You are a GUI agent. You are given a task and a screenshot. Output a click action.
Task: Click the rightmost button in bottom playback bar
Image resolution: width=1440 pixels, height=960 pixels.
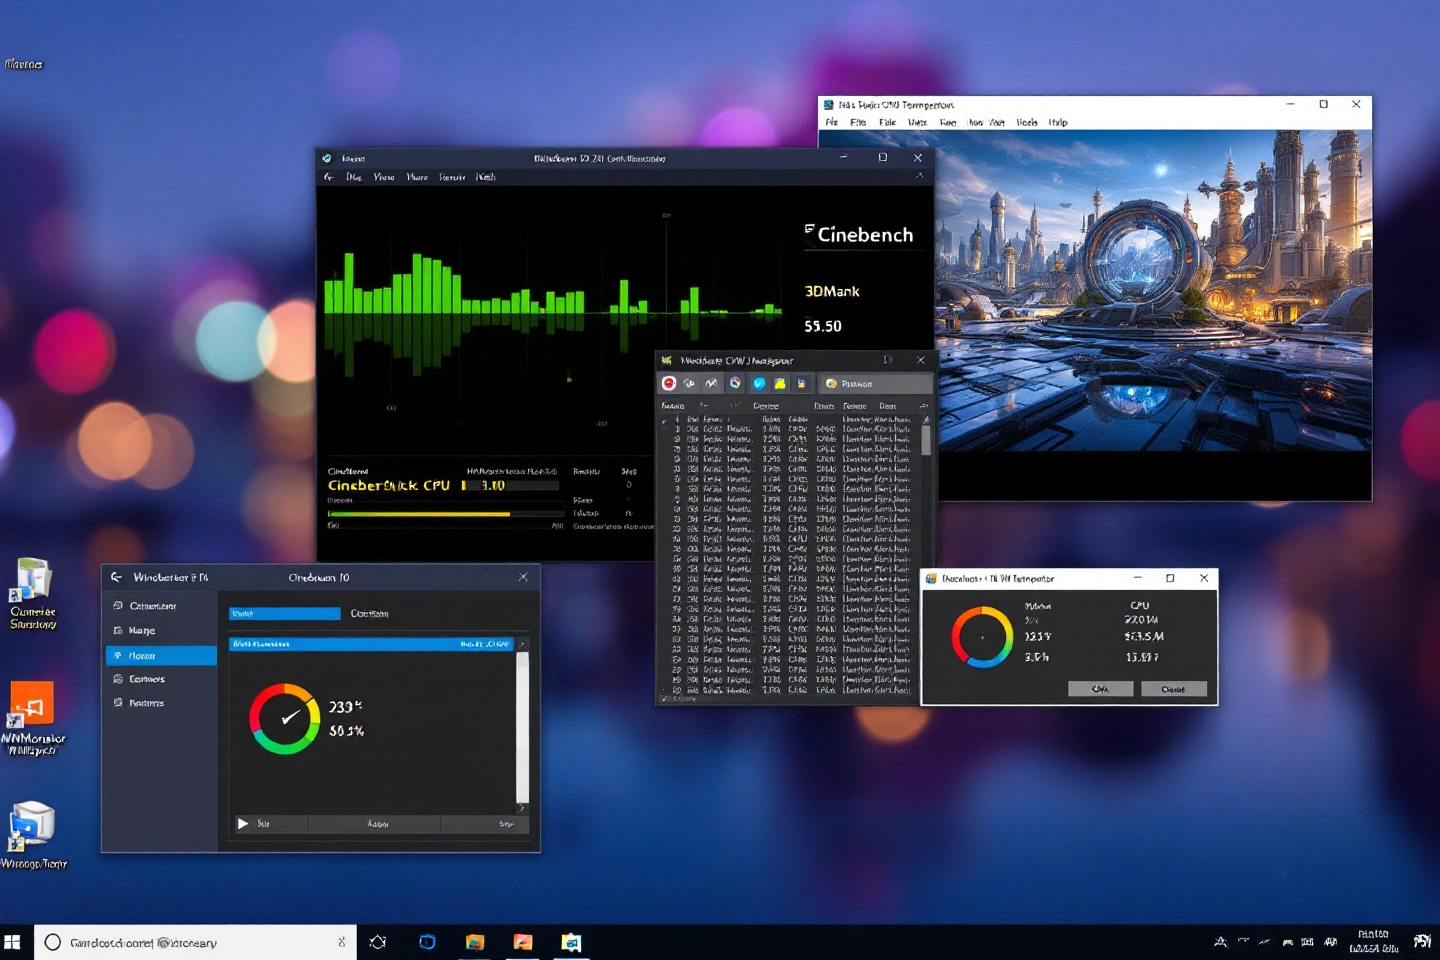pyautogui.click(x=484, y=824)
